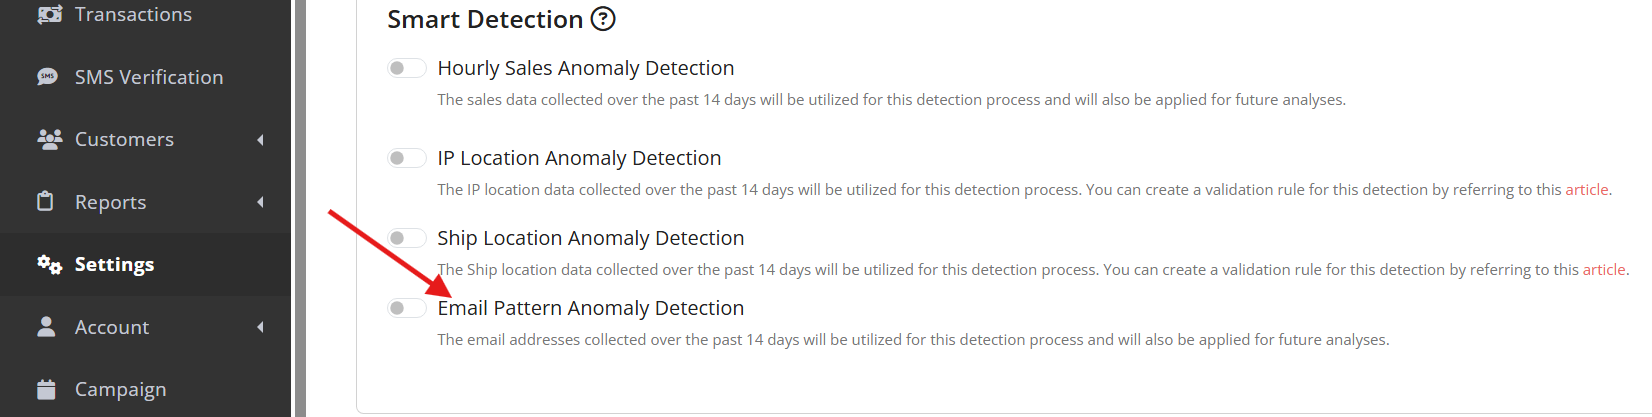Enable Hourly Sales Anomaly Detection toggle
1652x417 pixels.
pyautogui.click(x=406, y=68)
